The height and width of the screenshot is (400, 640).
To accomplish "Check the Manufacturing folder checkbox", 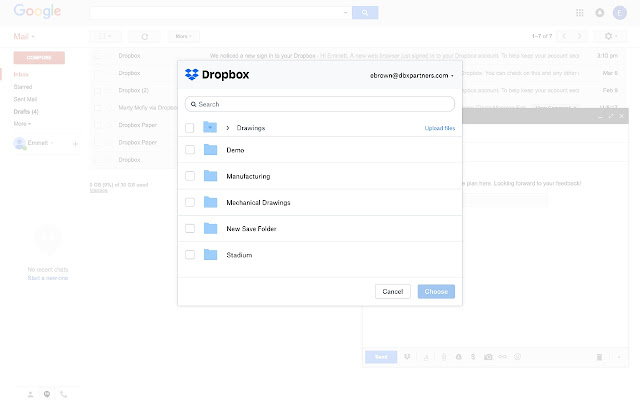I will 190,176.
